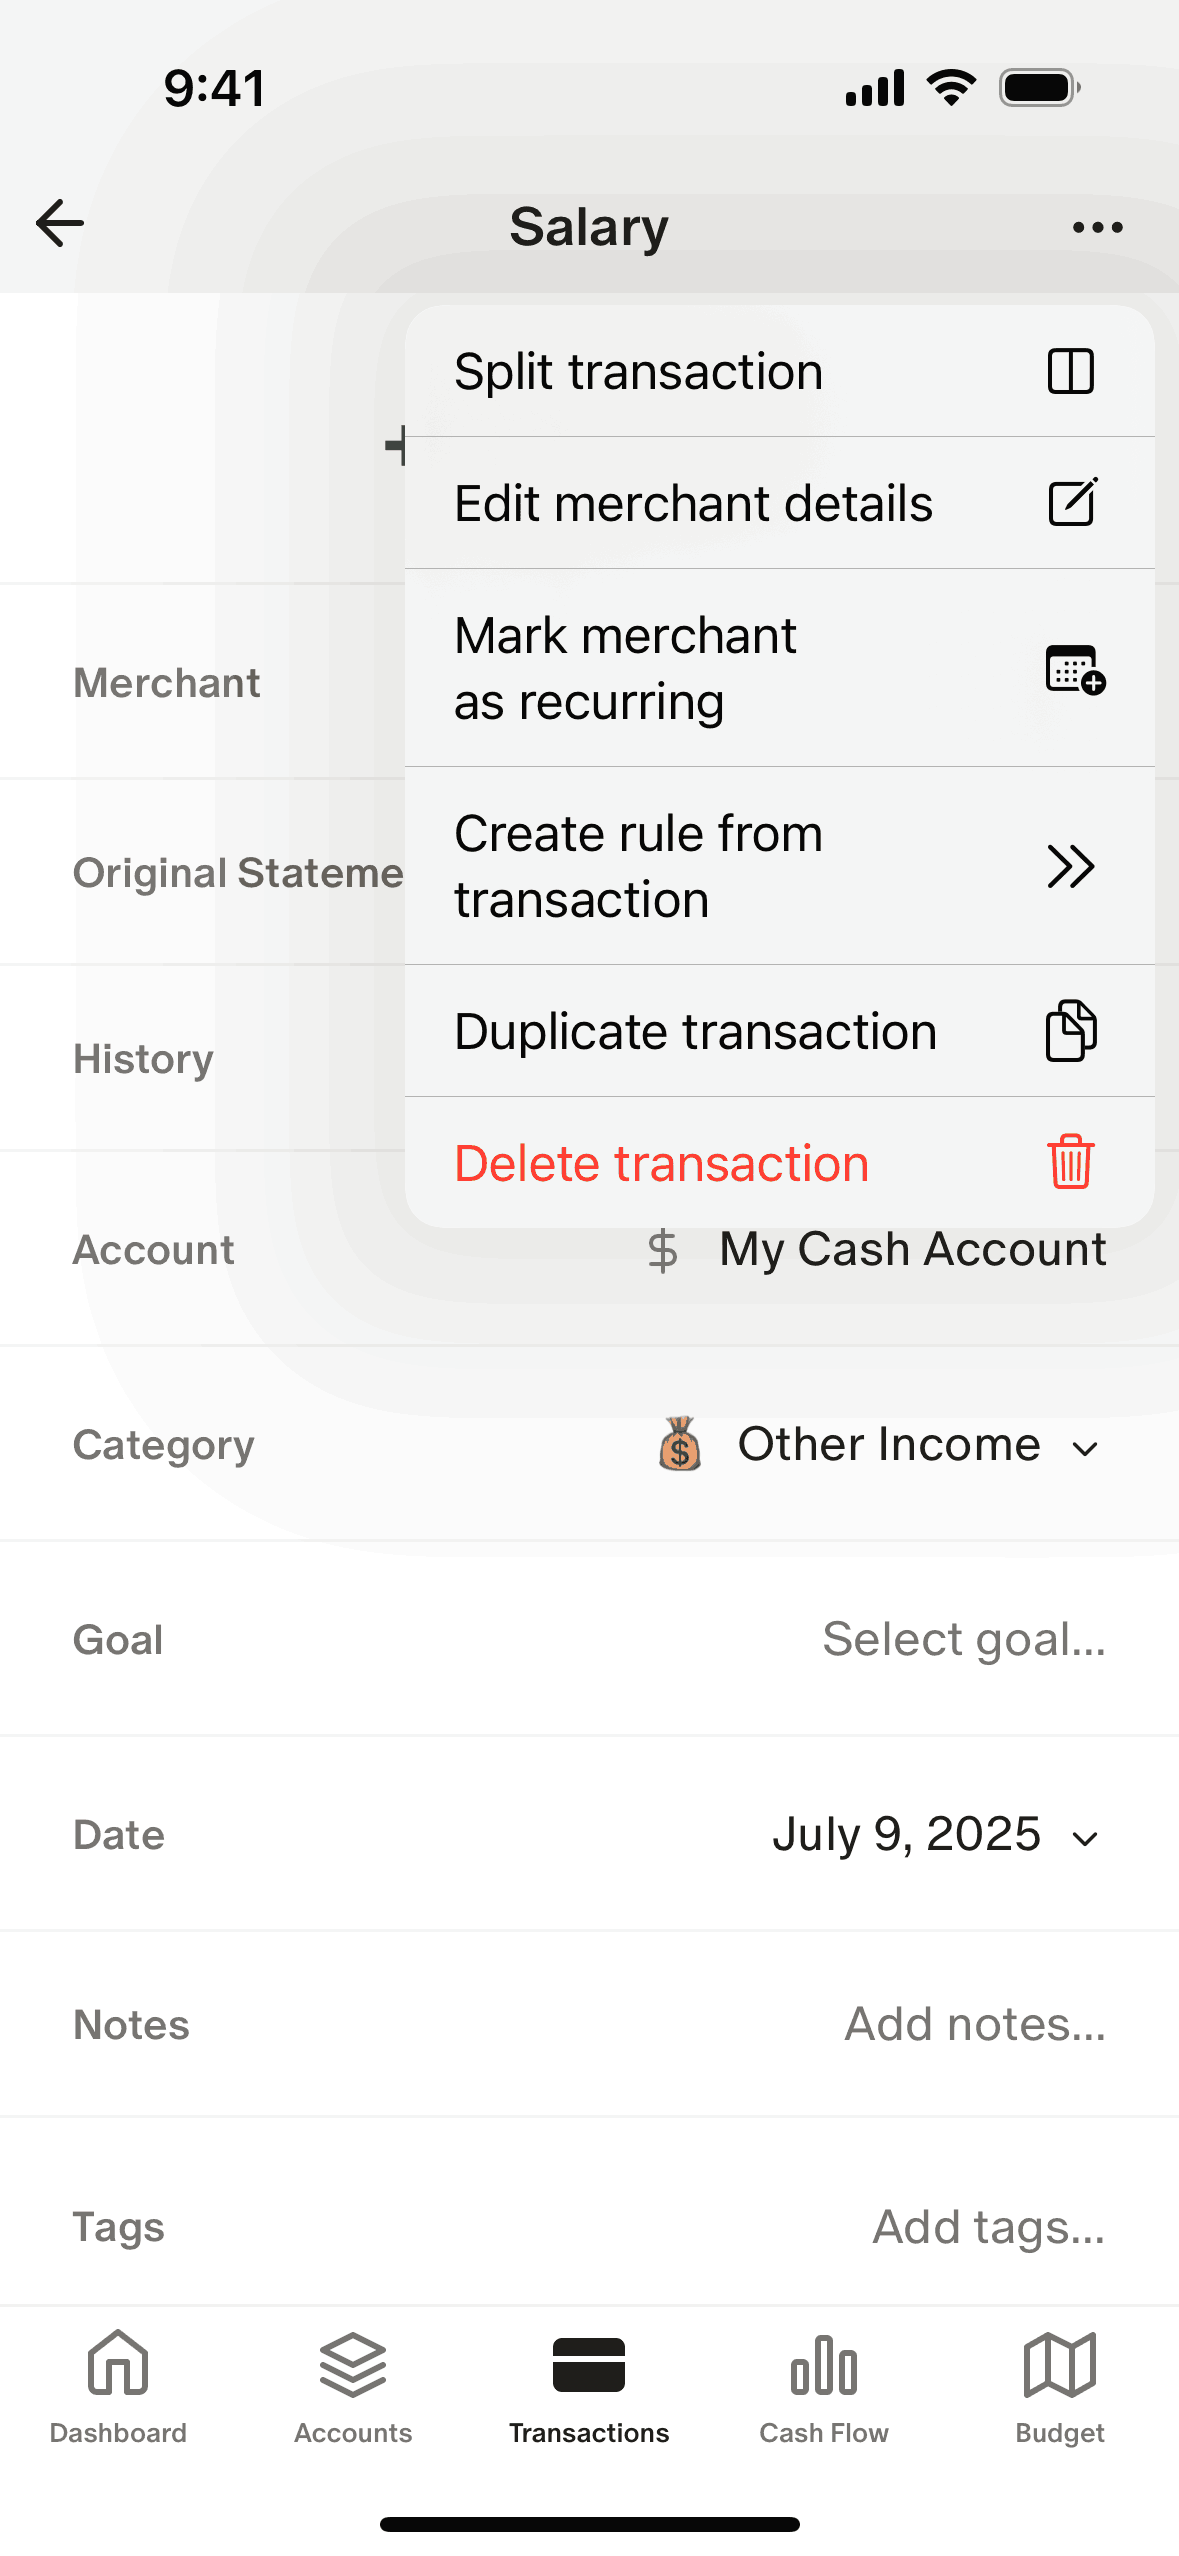Go to the Cash Flow tab

(824, 2385)
